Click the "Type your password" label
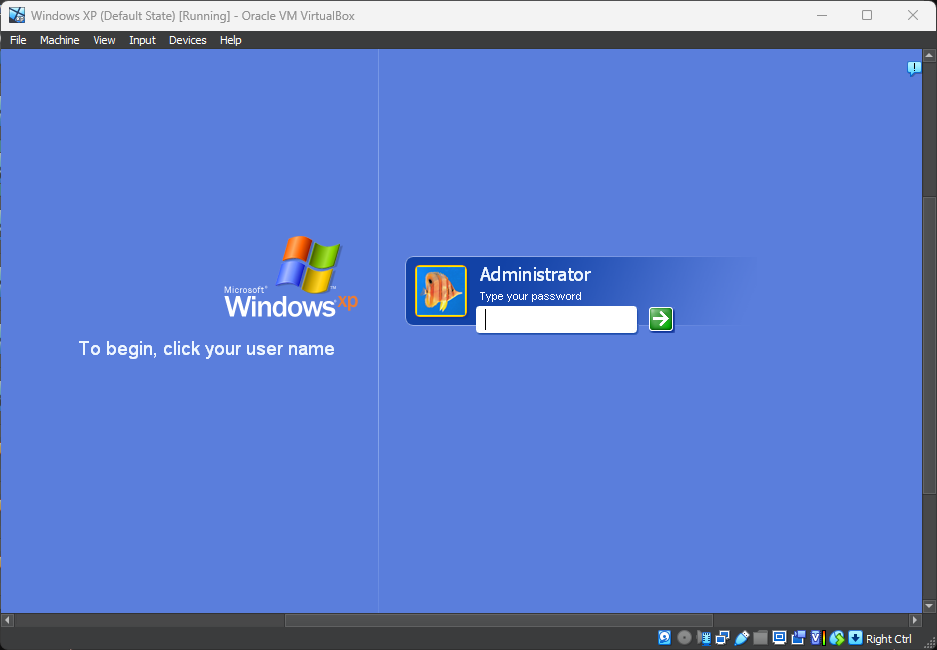Viewport: 937px width, 650px height. (531, 296)
